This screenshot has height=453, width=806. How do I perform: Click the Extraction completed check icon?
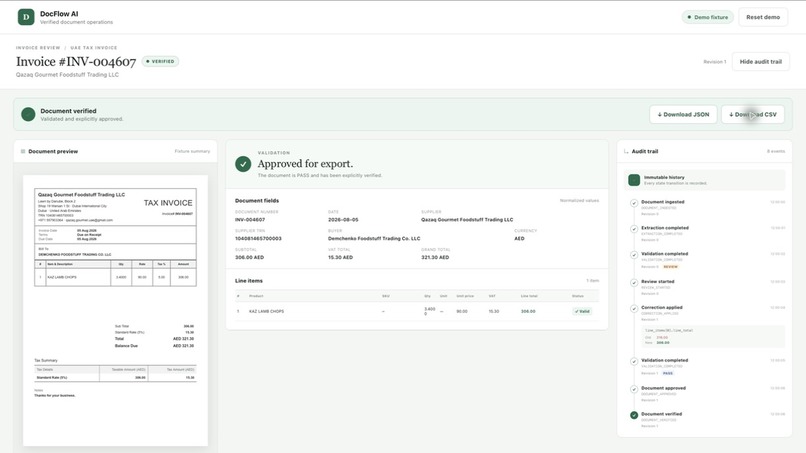(634, 229)
